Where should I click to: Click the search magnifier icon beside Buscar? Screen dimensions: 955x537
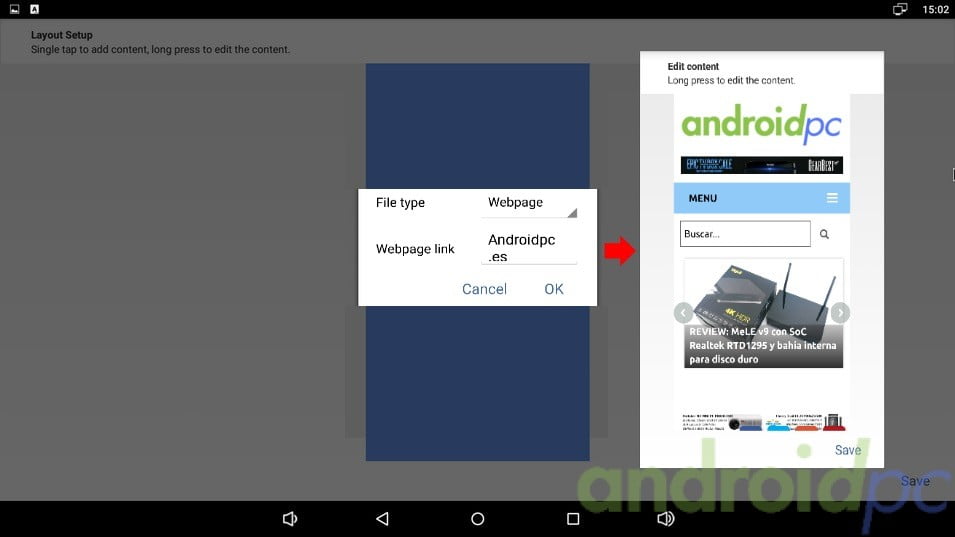pos(824,234)
